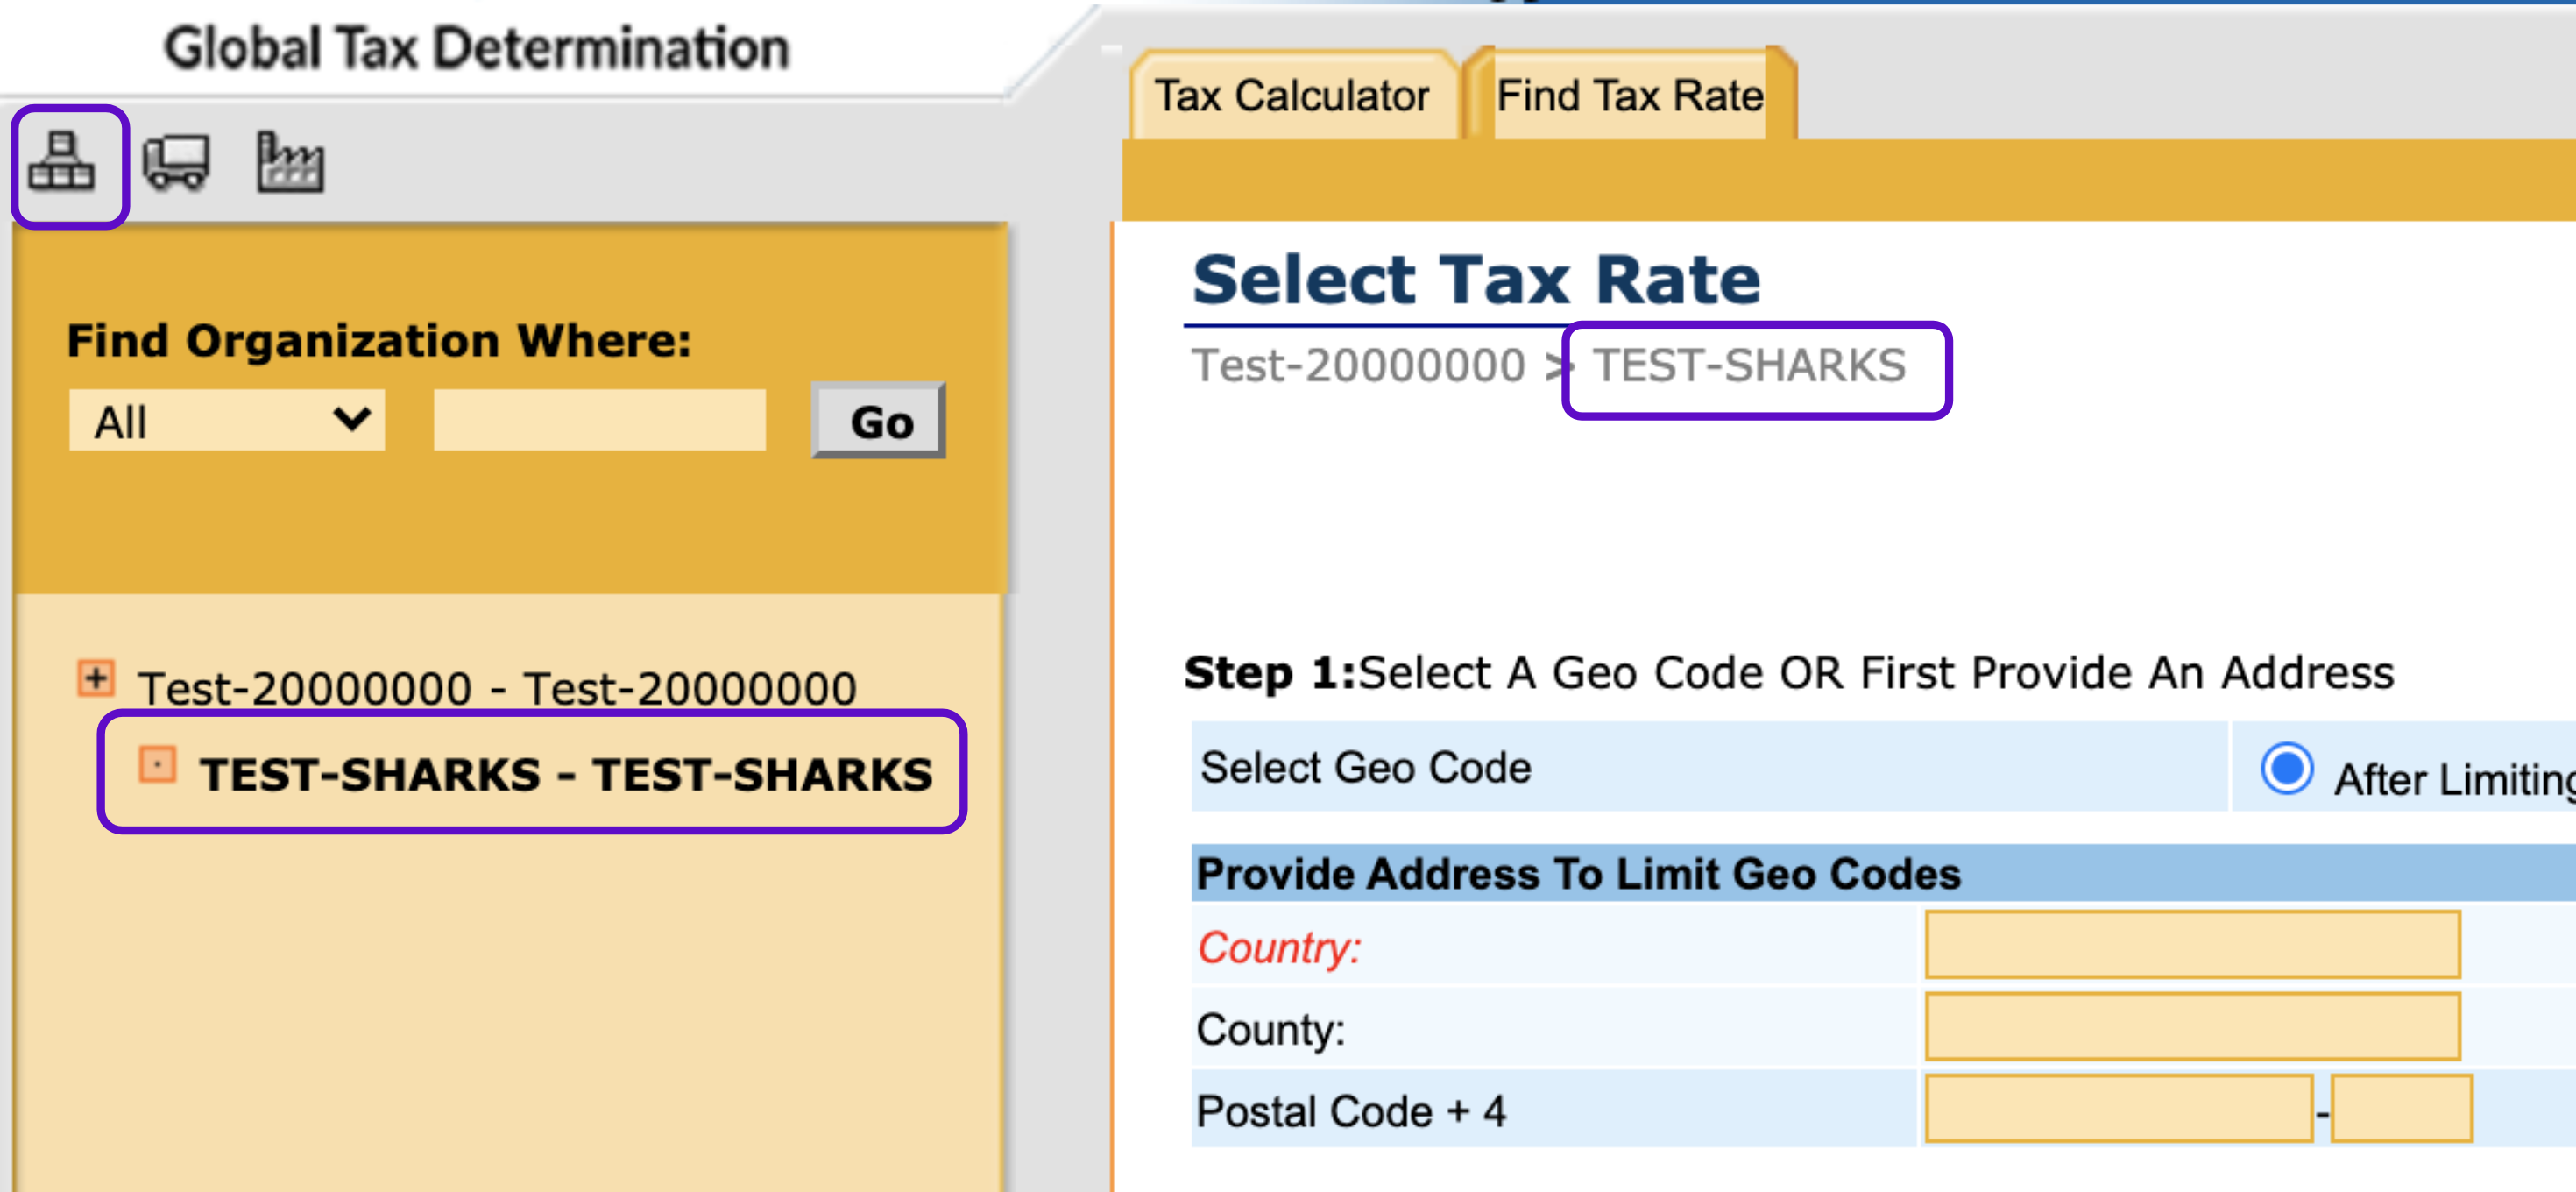Viewport: 2576px width, 1192px height.
Task: Open the All organization filter dropdown
Action: 227,421
